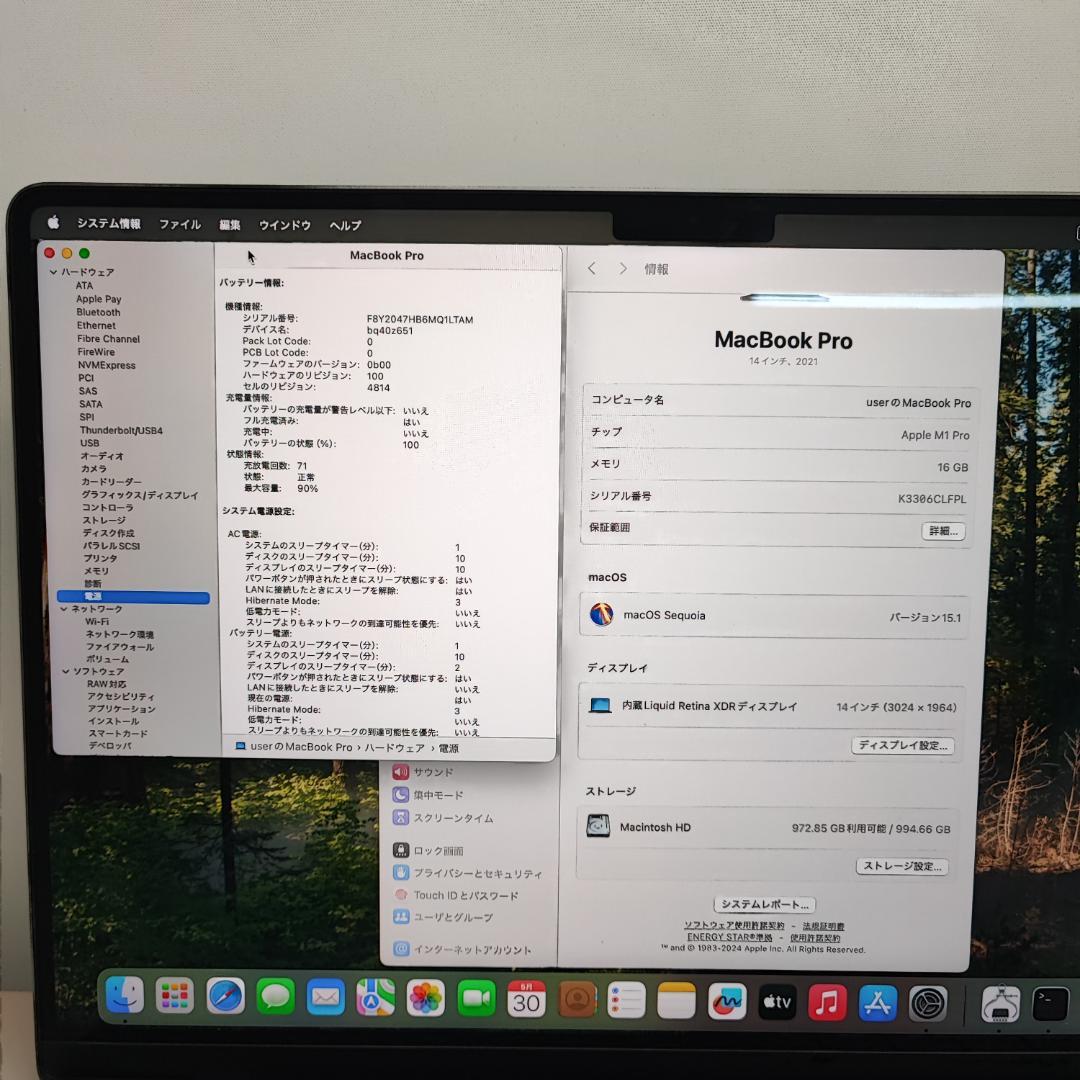
Task: Expand the ネットワーク tree section
Action: [x=66, y=608]
